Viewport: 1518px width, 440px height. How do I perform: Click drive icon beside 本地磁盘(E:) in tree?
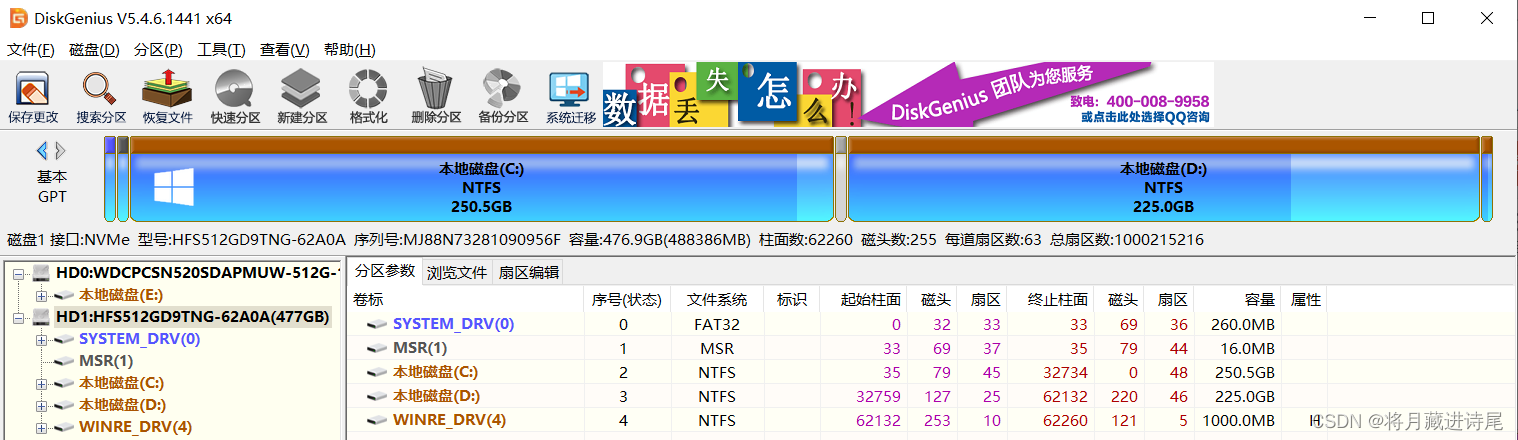tap(64, 295)
